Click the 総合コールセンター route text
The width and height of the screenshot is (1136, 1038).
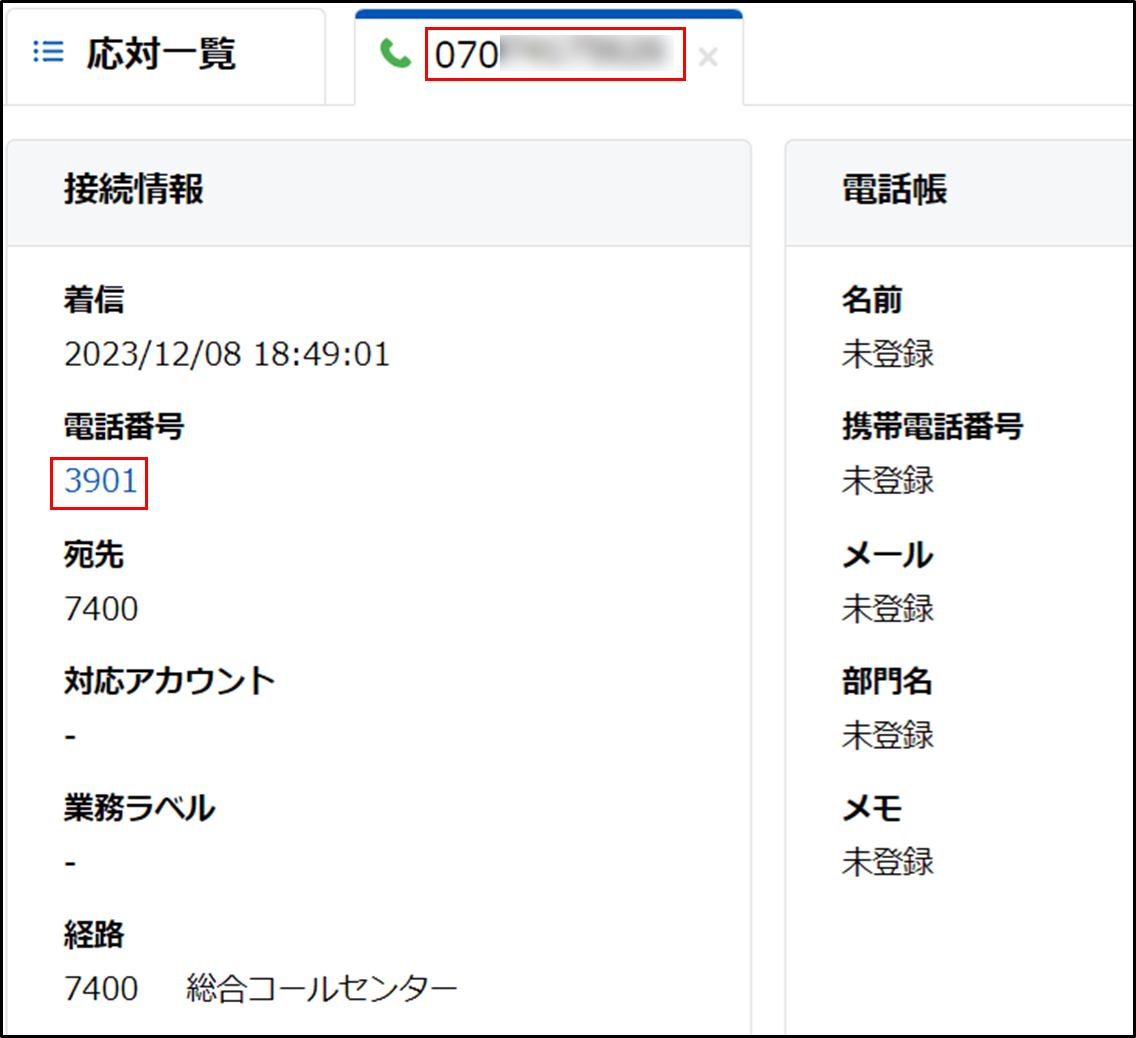(321, 989)
